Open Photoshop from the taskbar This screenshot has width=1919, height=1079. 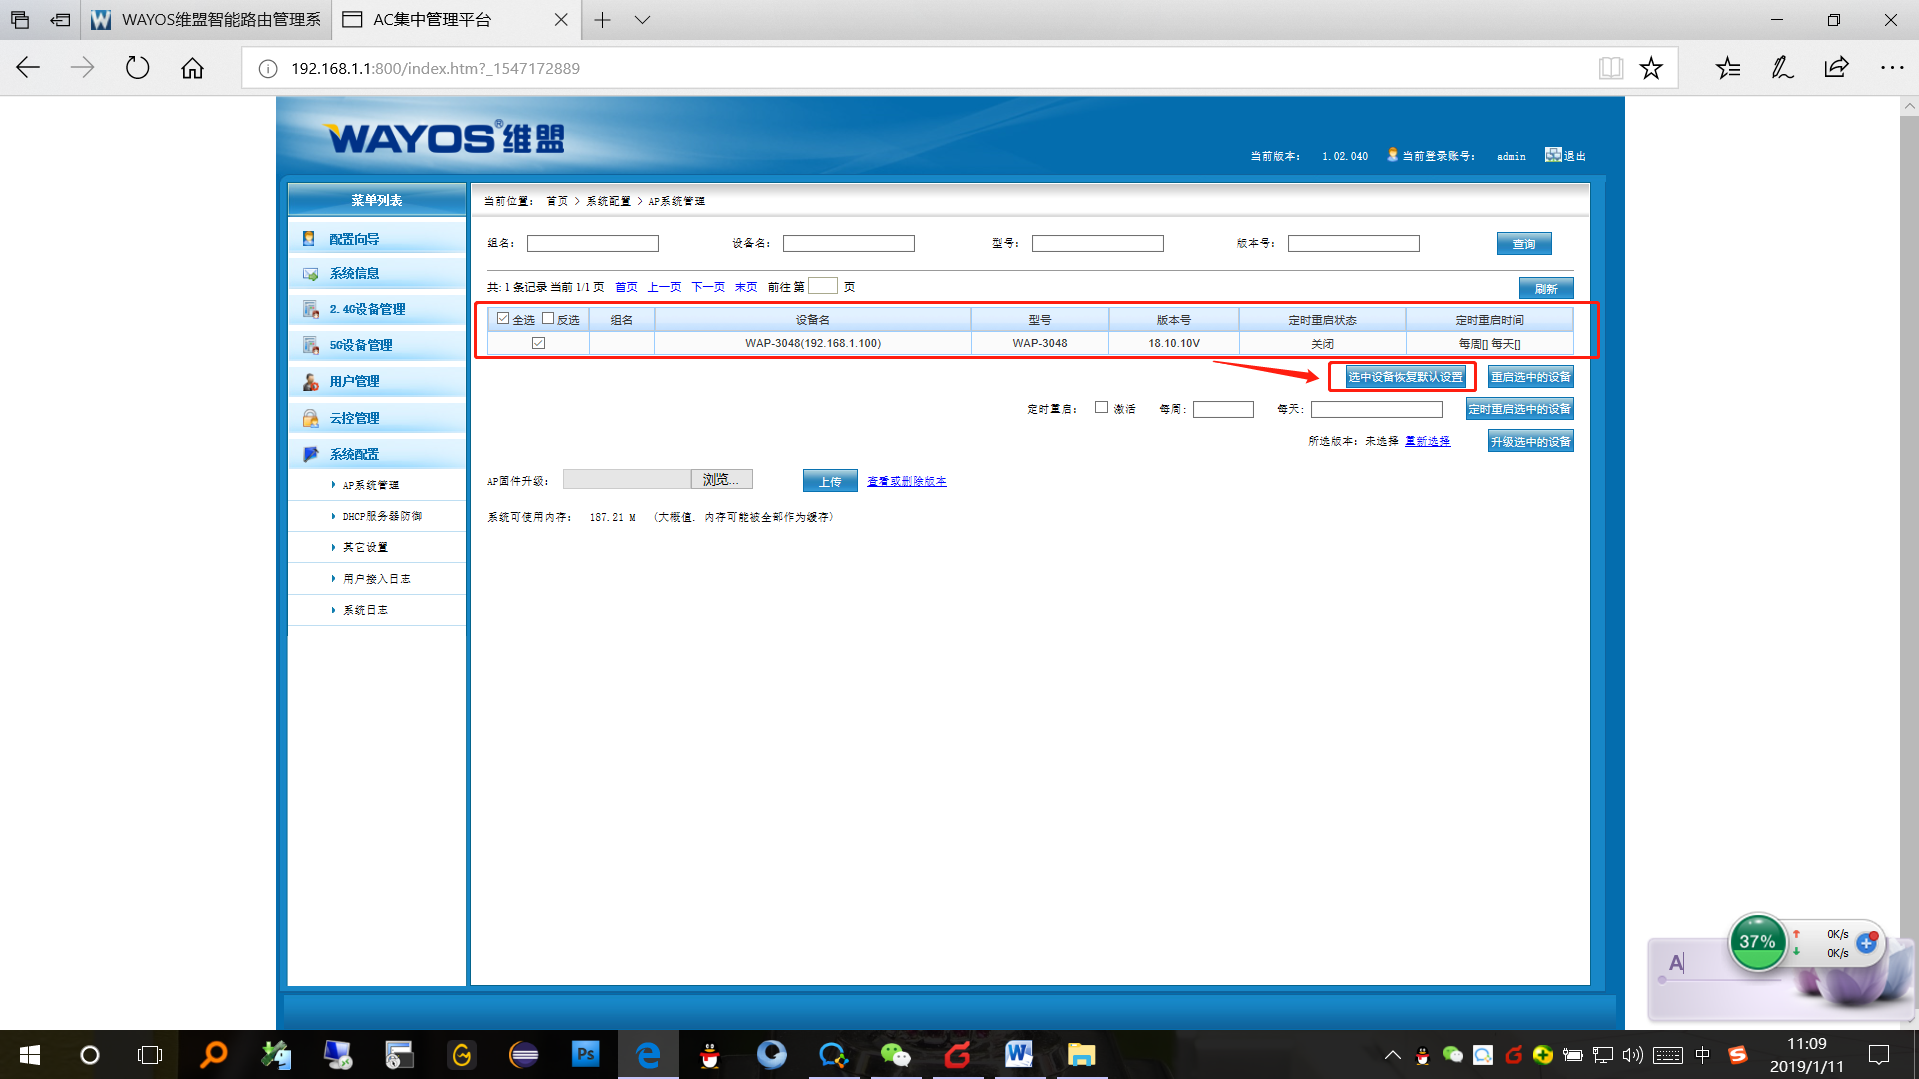coord(586,1055)
